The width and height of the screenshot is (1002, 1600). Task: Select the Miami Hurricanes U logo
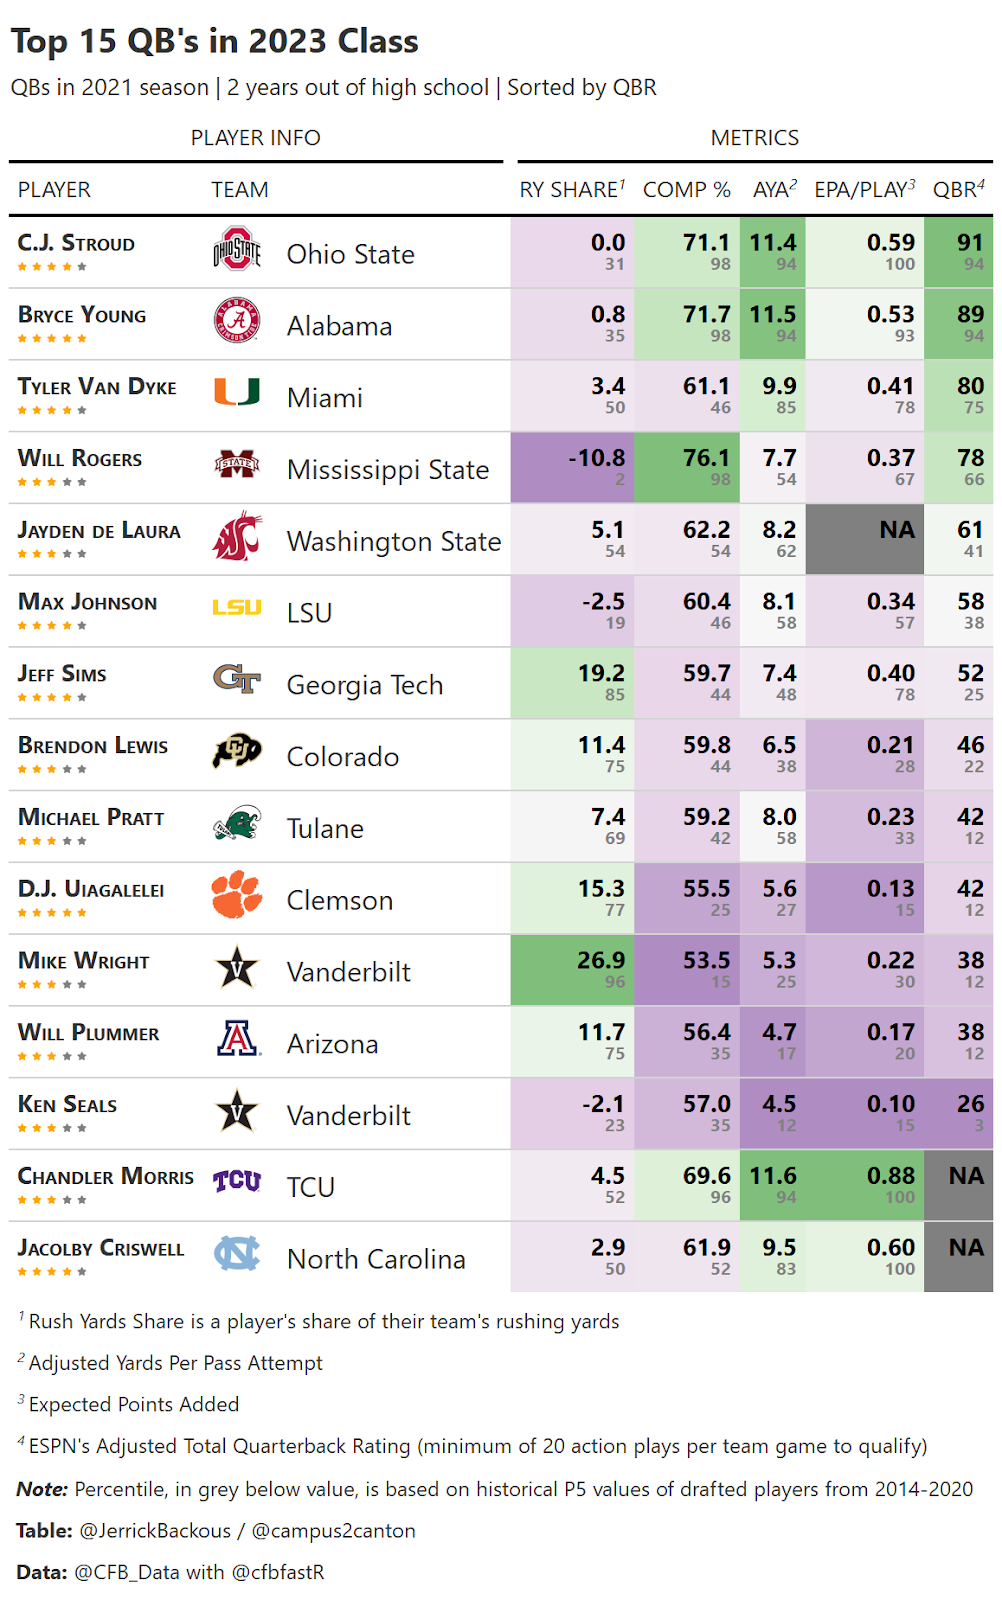[x=237, y=392]
